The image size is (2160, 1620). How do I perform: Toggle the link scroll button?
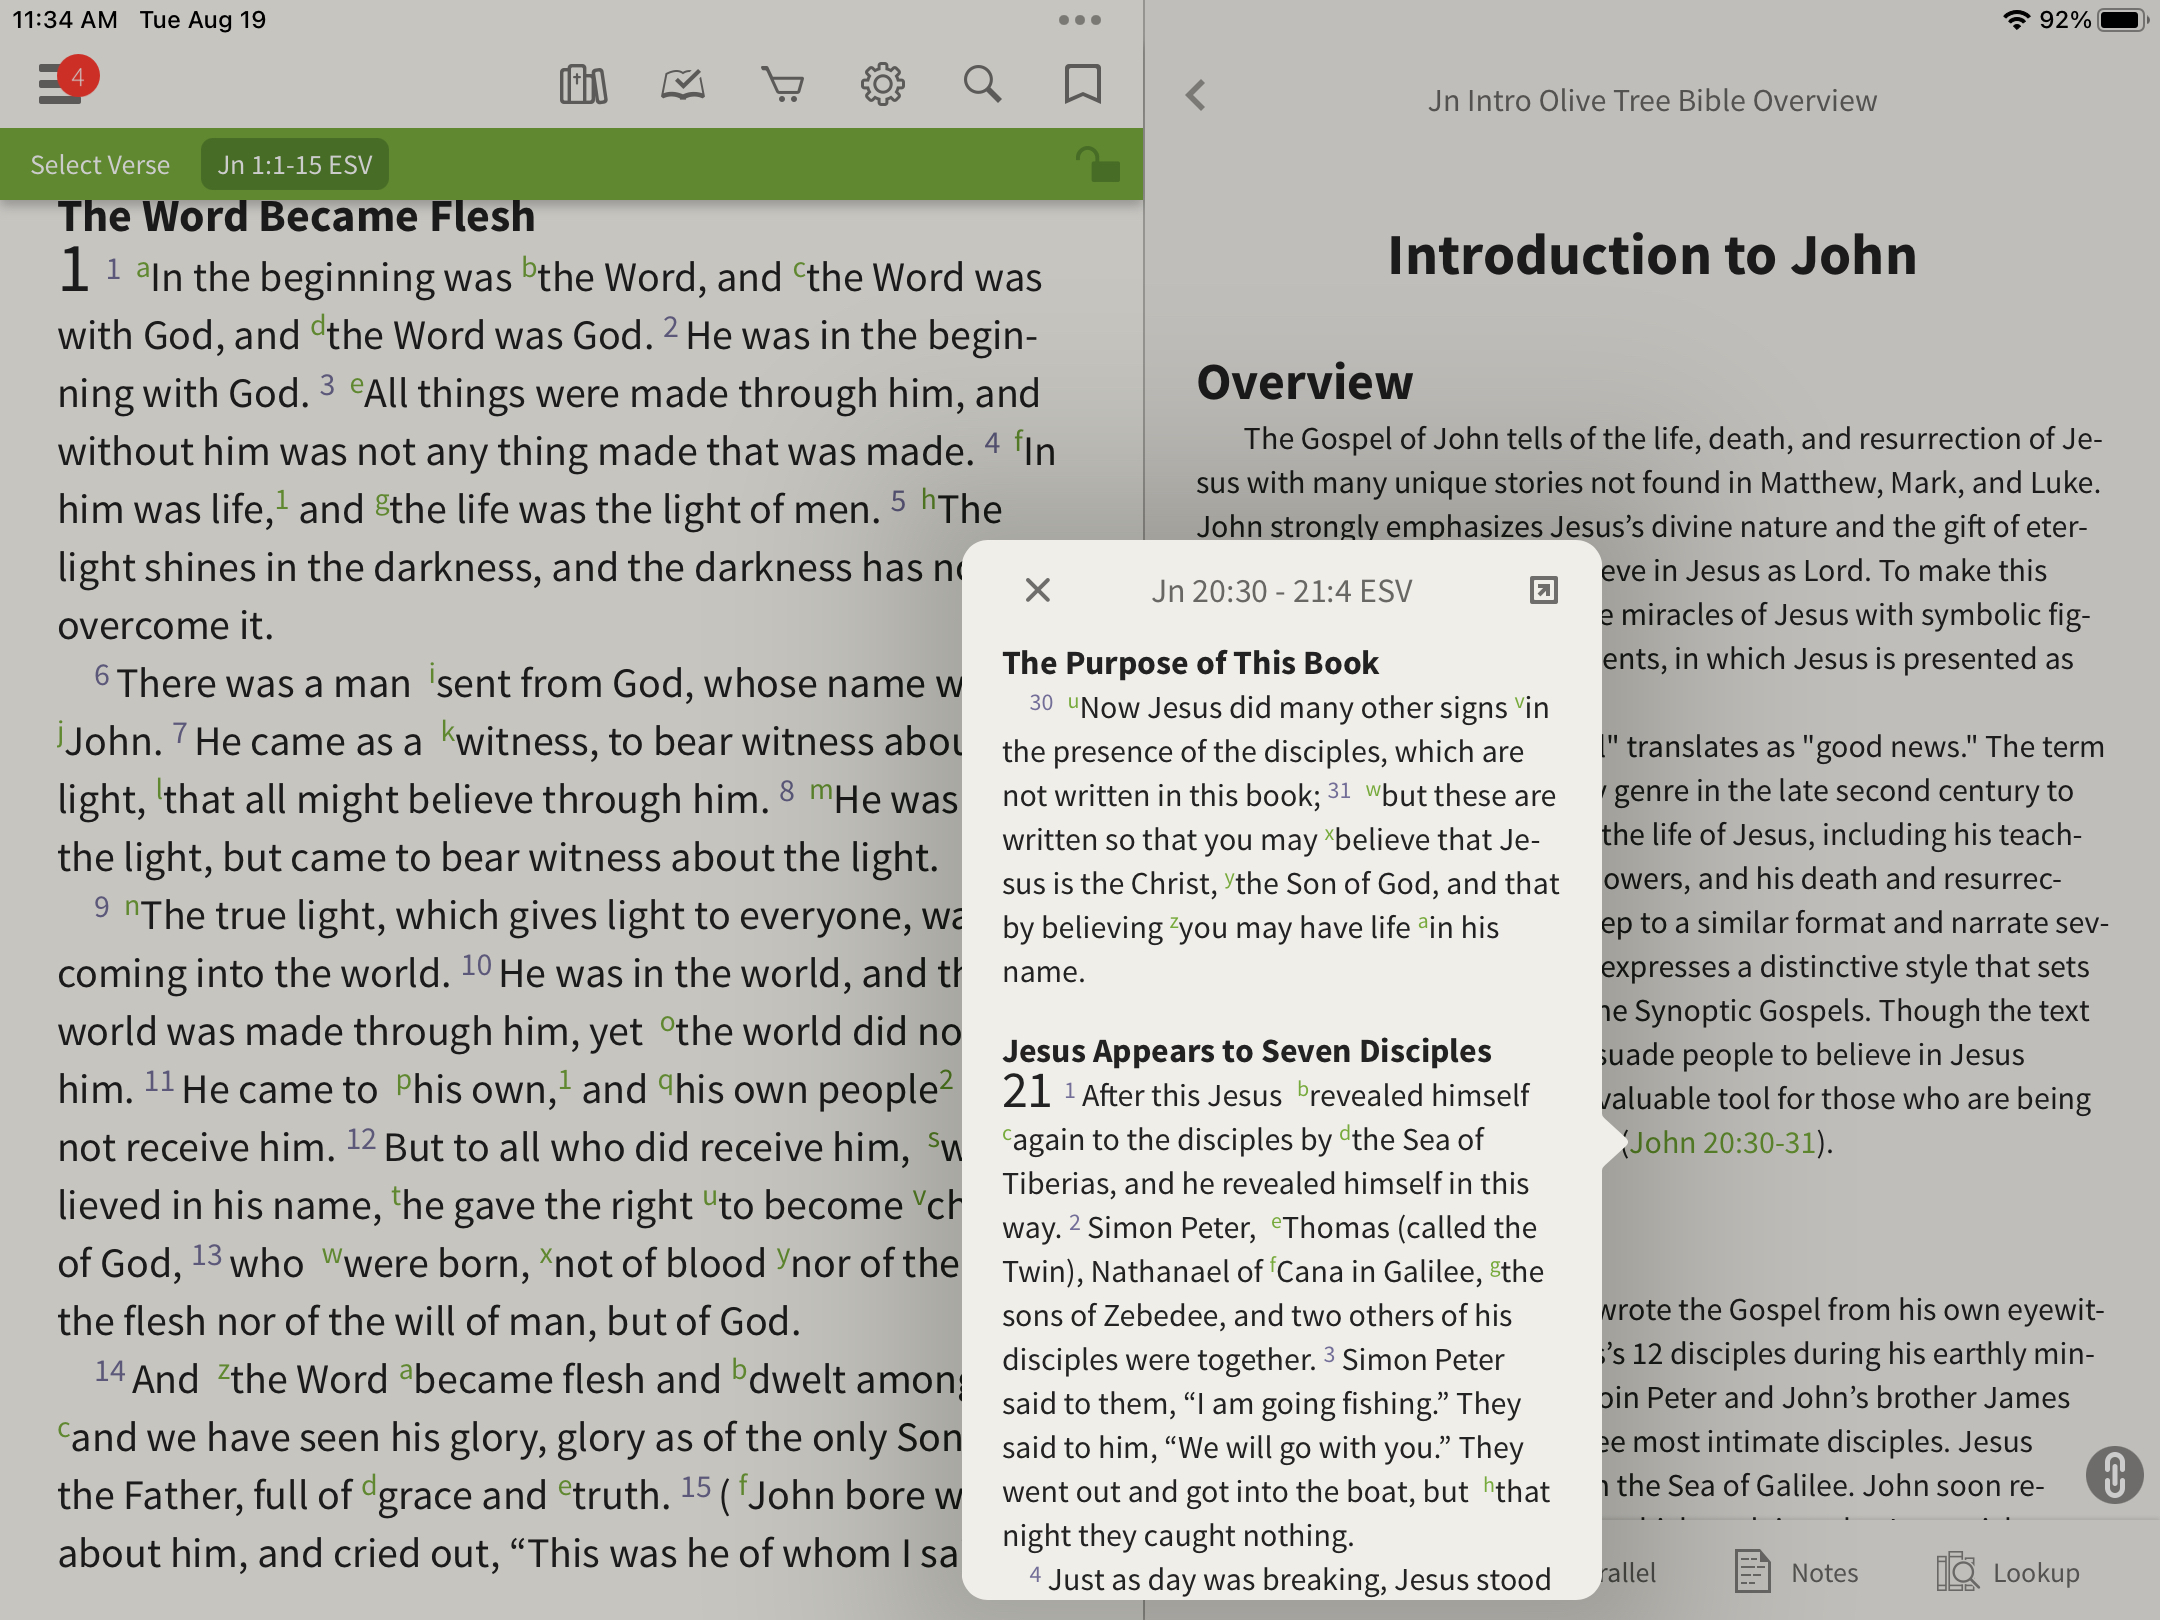pos(2114,1475)
